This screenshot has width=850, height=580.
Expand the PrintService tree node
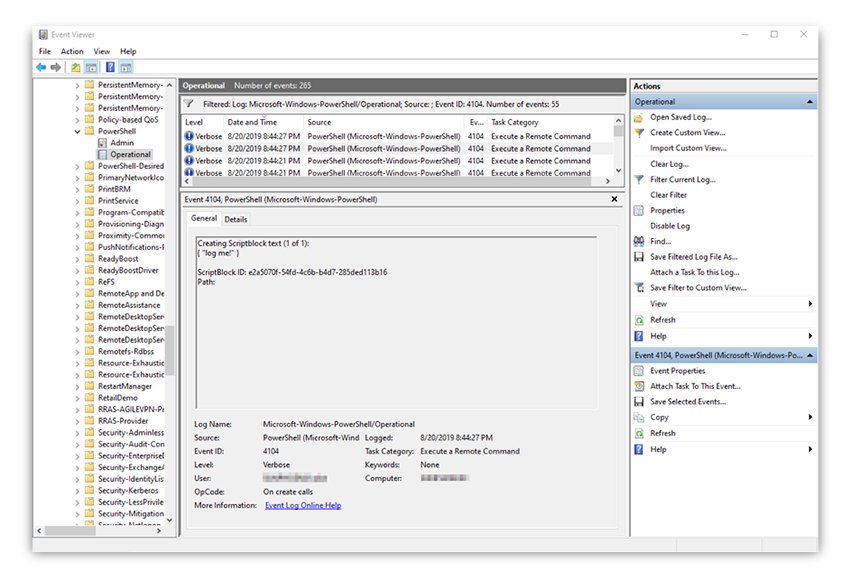(77, 201)
